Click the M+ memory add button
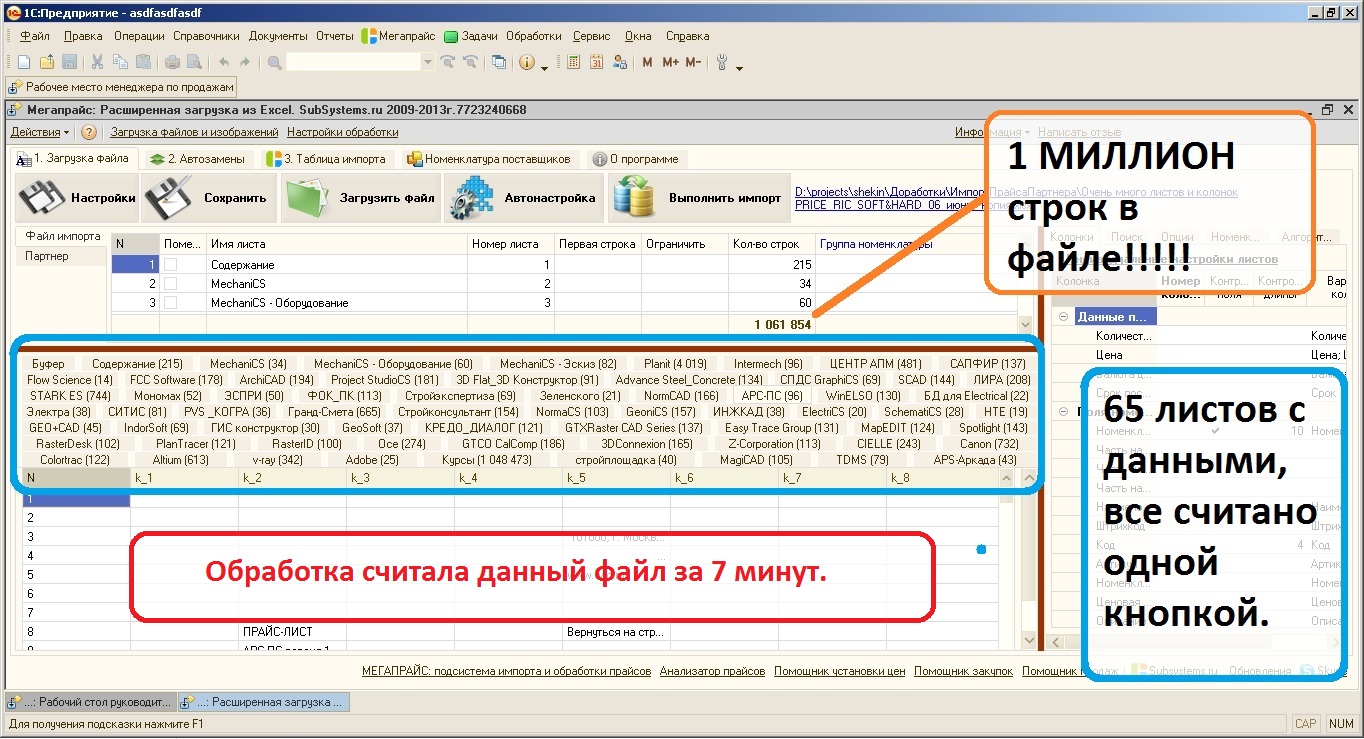The image size is (1364, 739). pyautogui.click(x=670, y=62)
